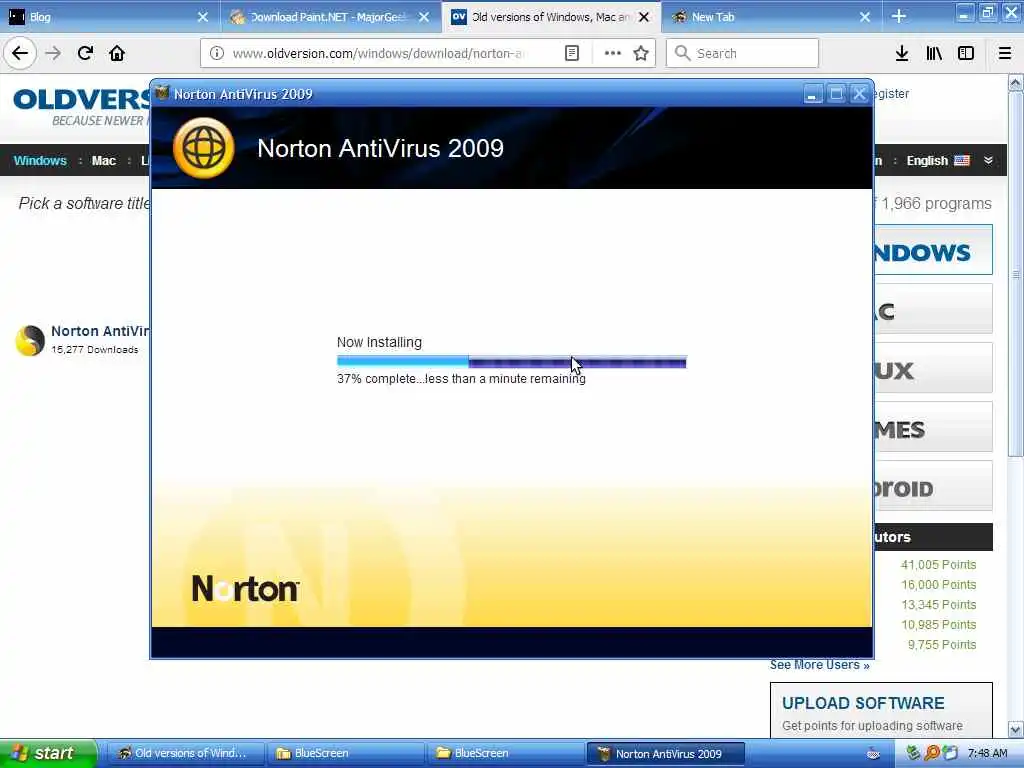Click the 13,345 Points entry

[x=938, y=605]
